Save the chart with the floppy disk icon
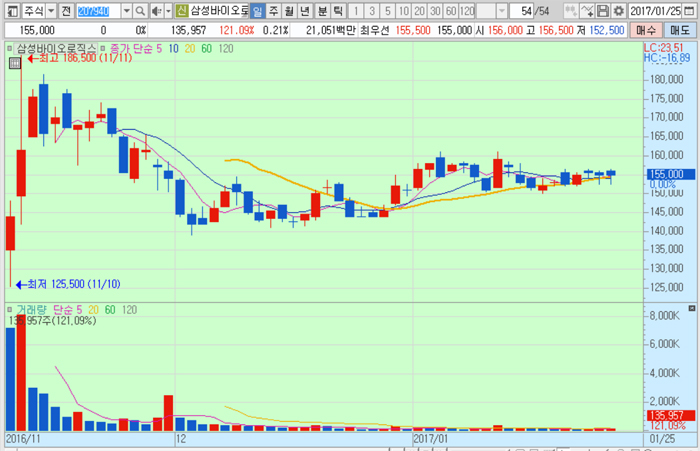This screenshot has height=451, width=700. [x=603, y=11]
